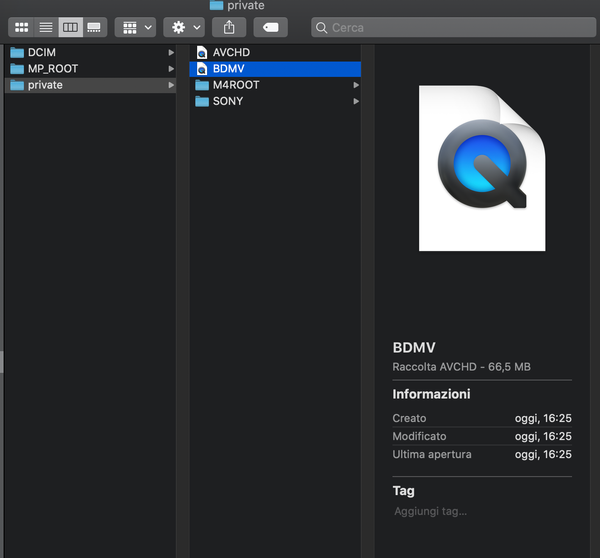
Task: Switch to list view mode
Action: coord(45,27)
